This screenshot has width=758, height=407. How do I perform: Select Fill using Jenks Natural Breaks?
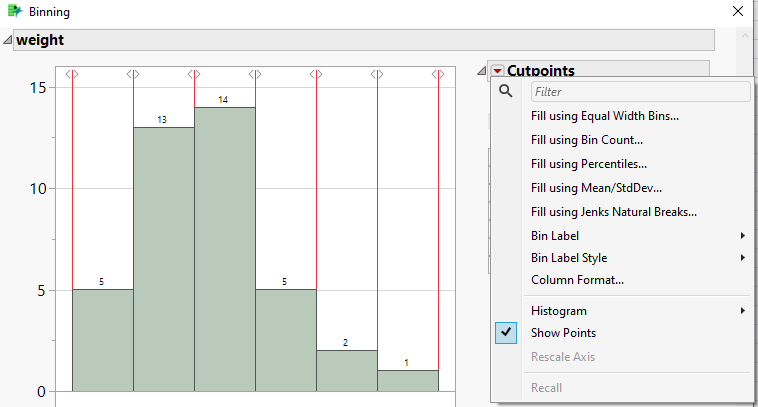614,212
